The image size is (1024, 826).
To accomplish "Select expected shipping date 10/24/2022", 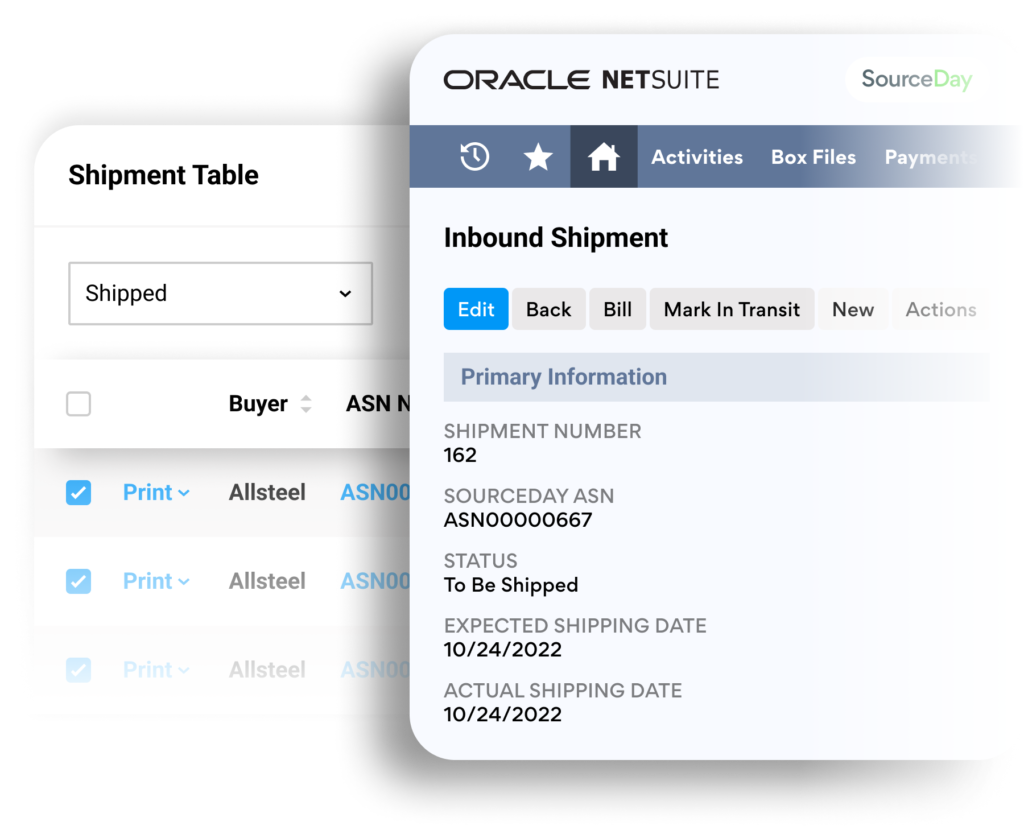I will tap(503, 650).
